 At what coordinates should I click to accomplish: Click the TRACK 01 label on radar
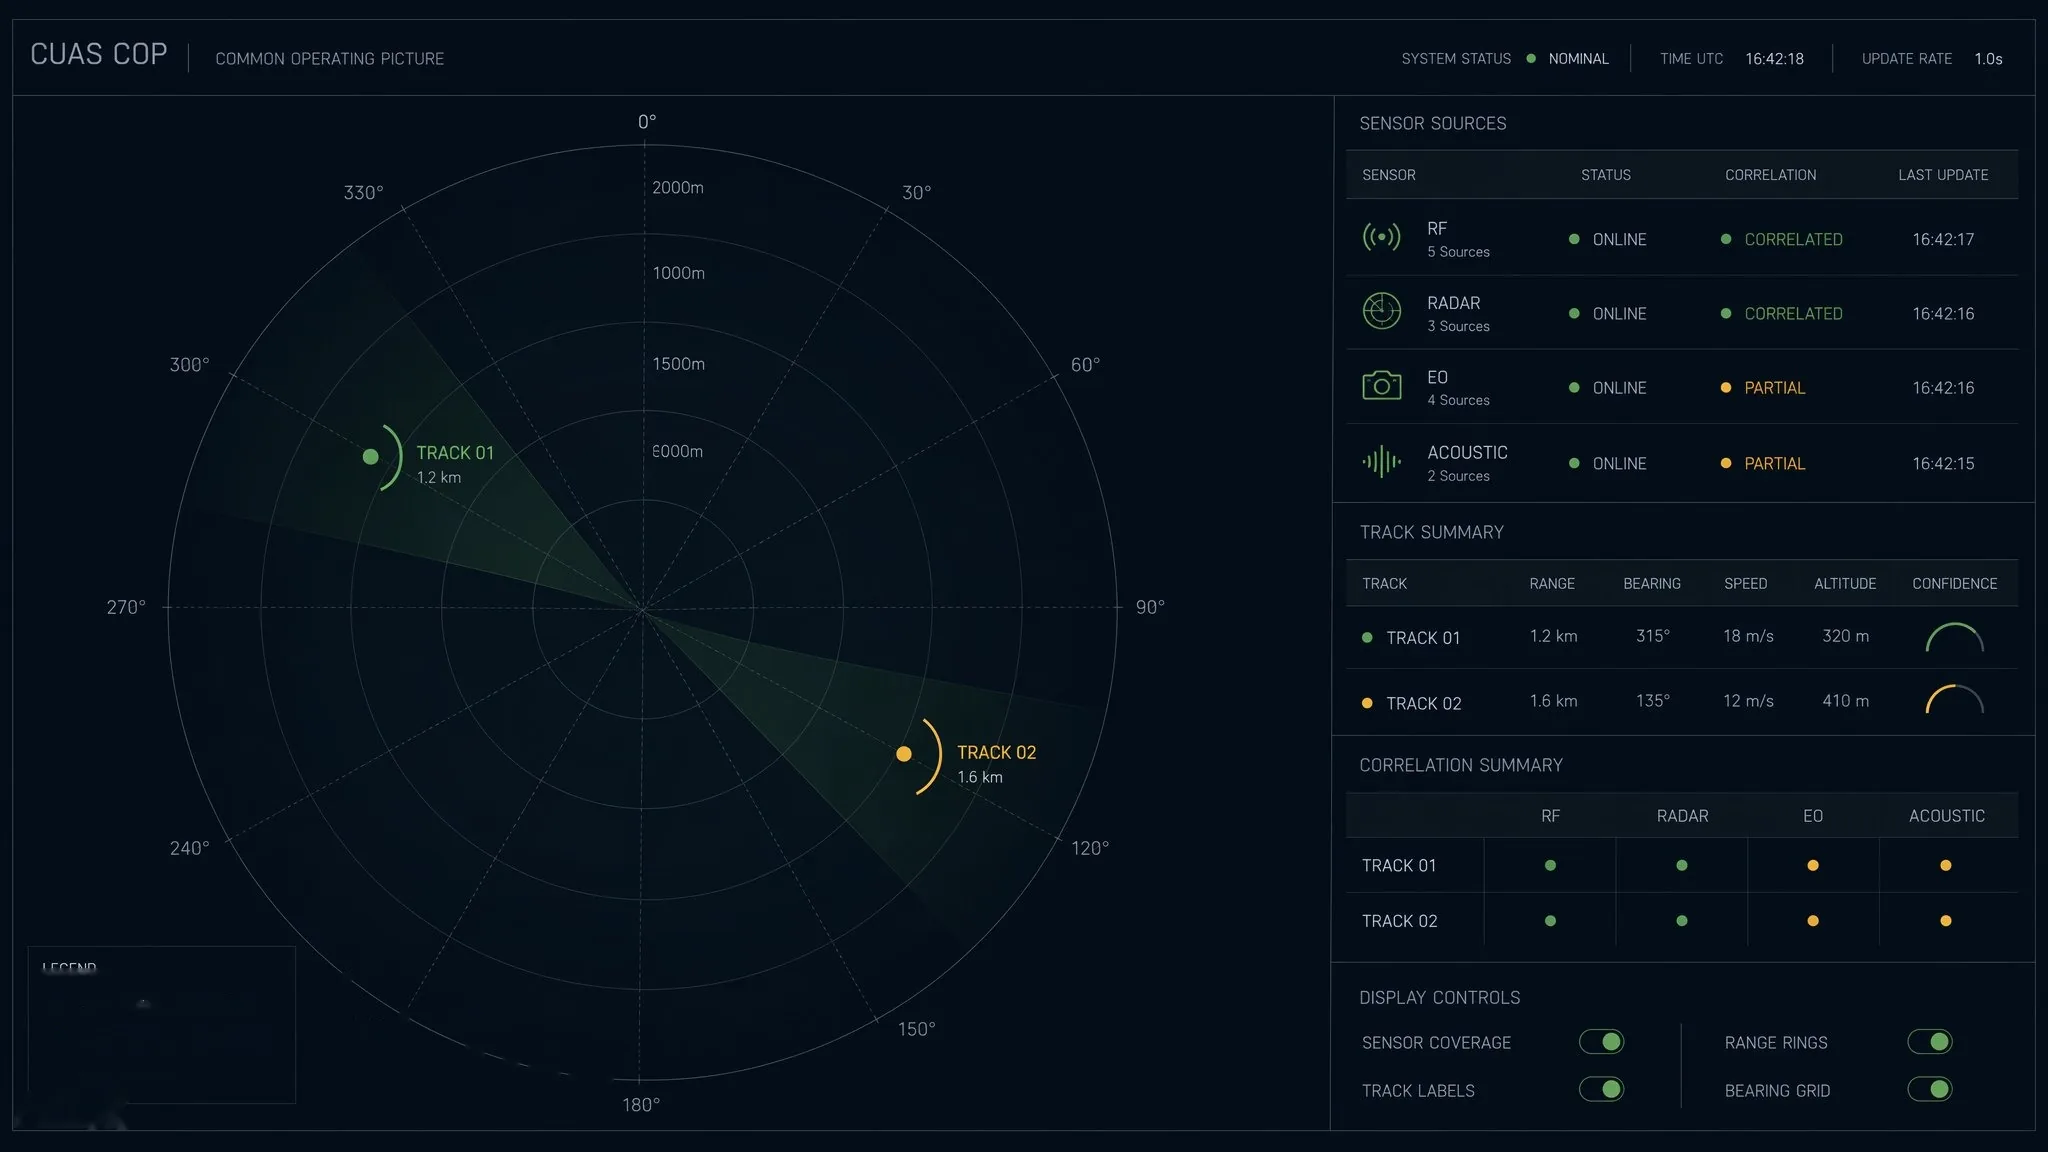coord(455,453)
